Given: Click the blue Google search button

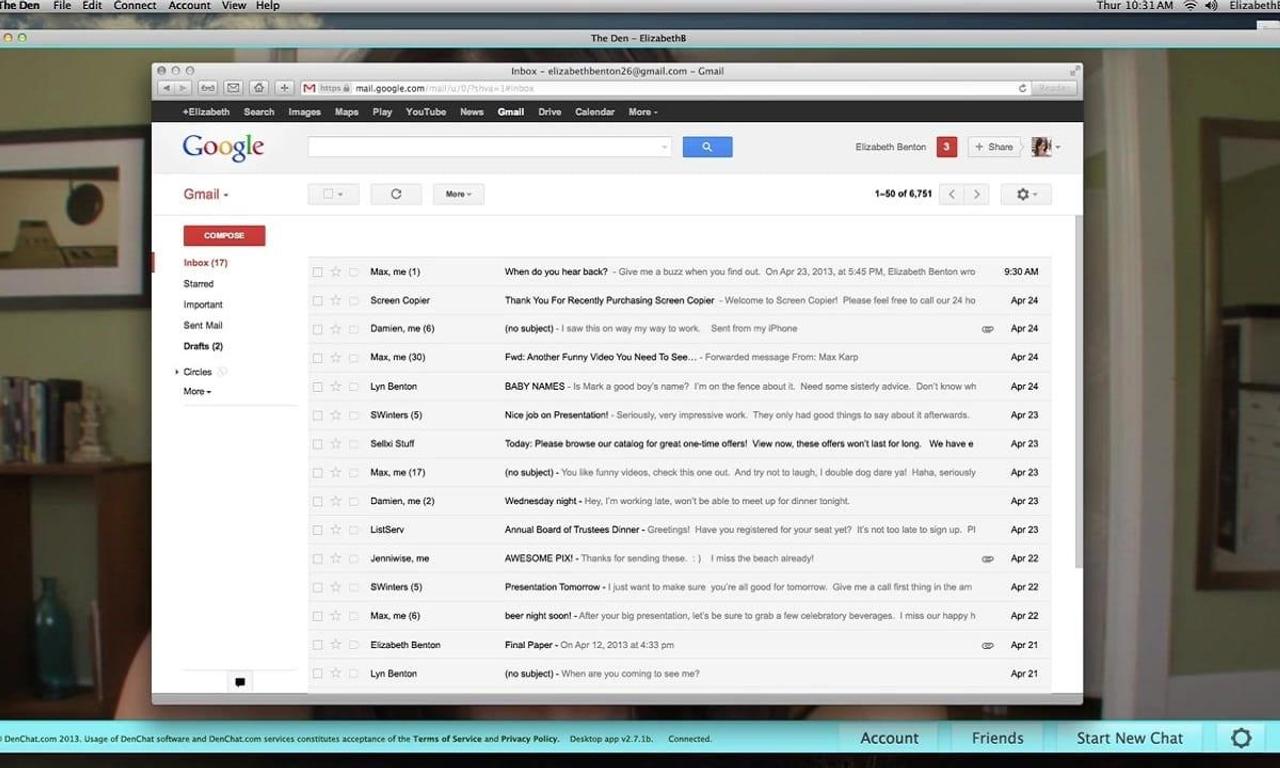Looking at the screenshot, I should pyautogui.click(x=707, y=147).
